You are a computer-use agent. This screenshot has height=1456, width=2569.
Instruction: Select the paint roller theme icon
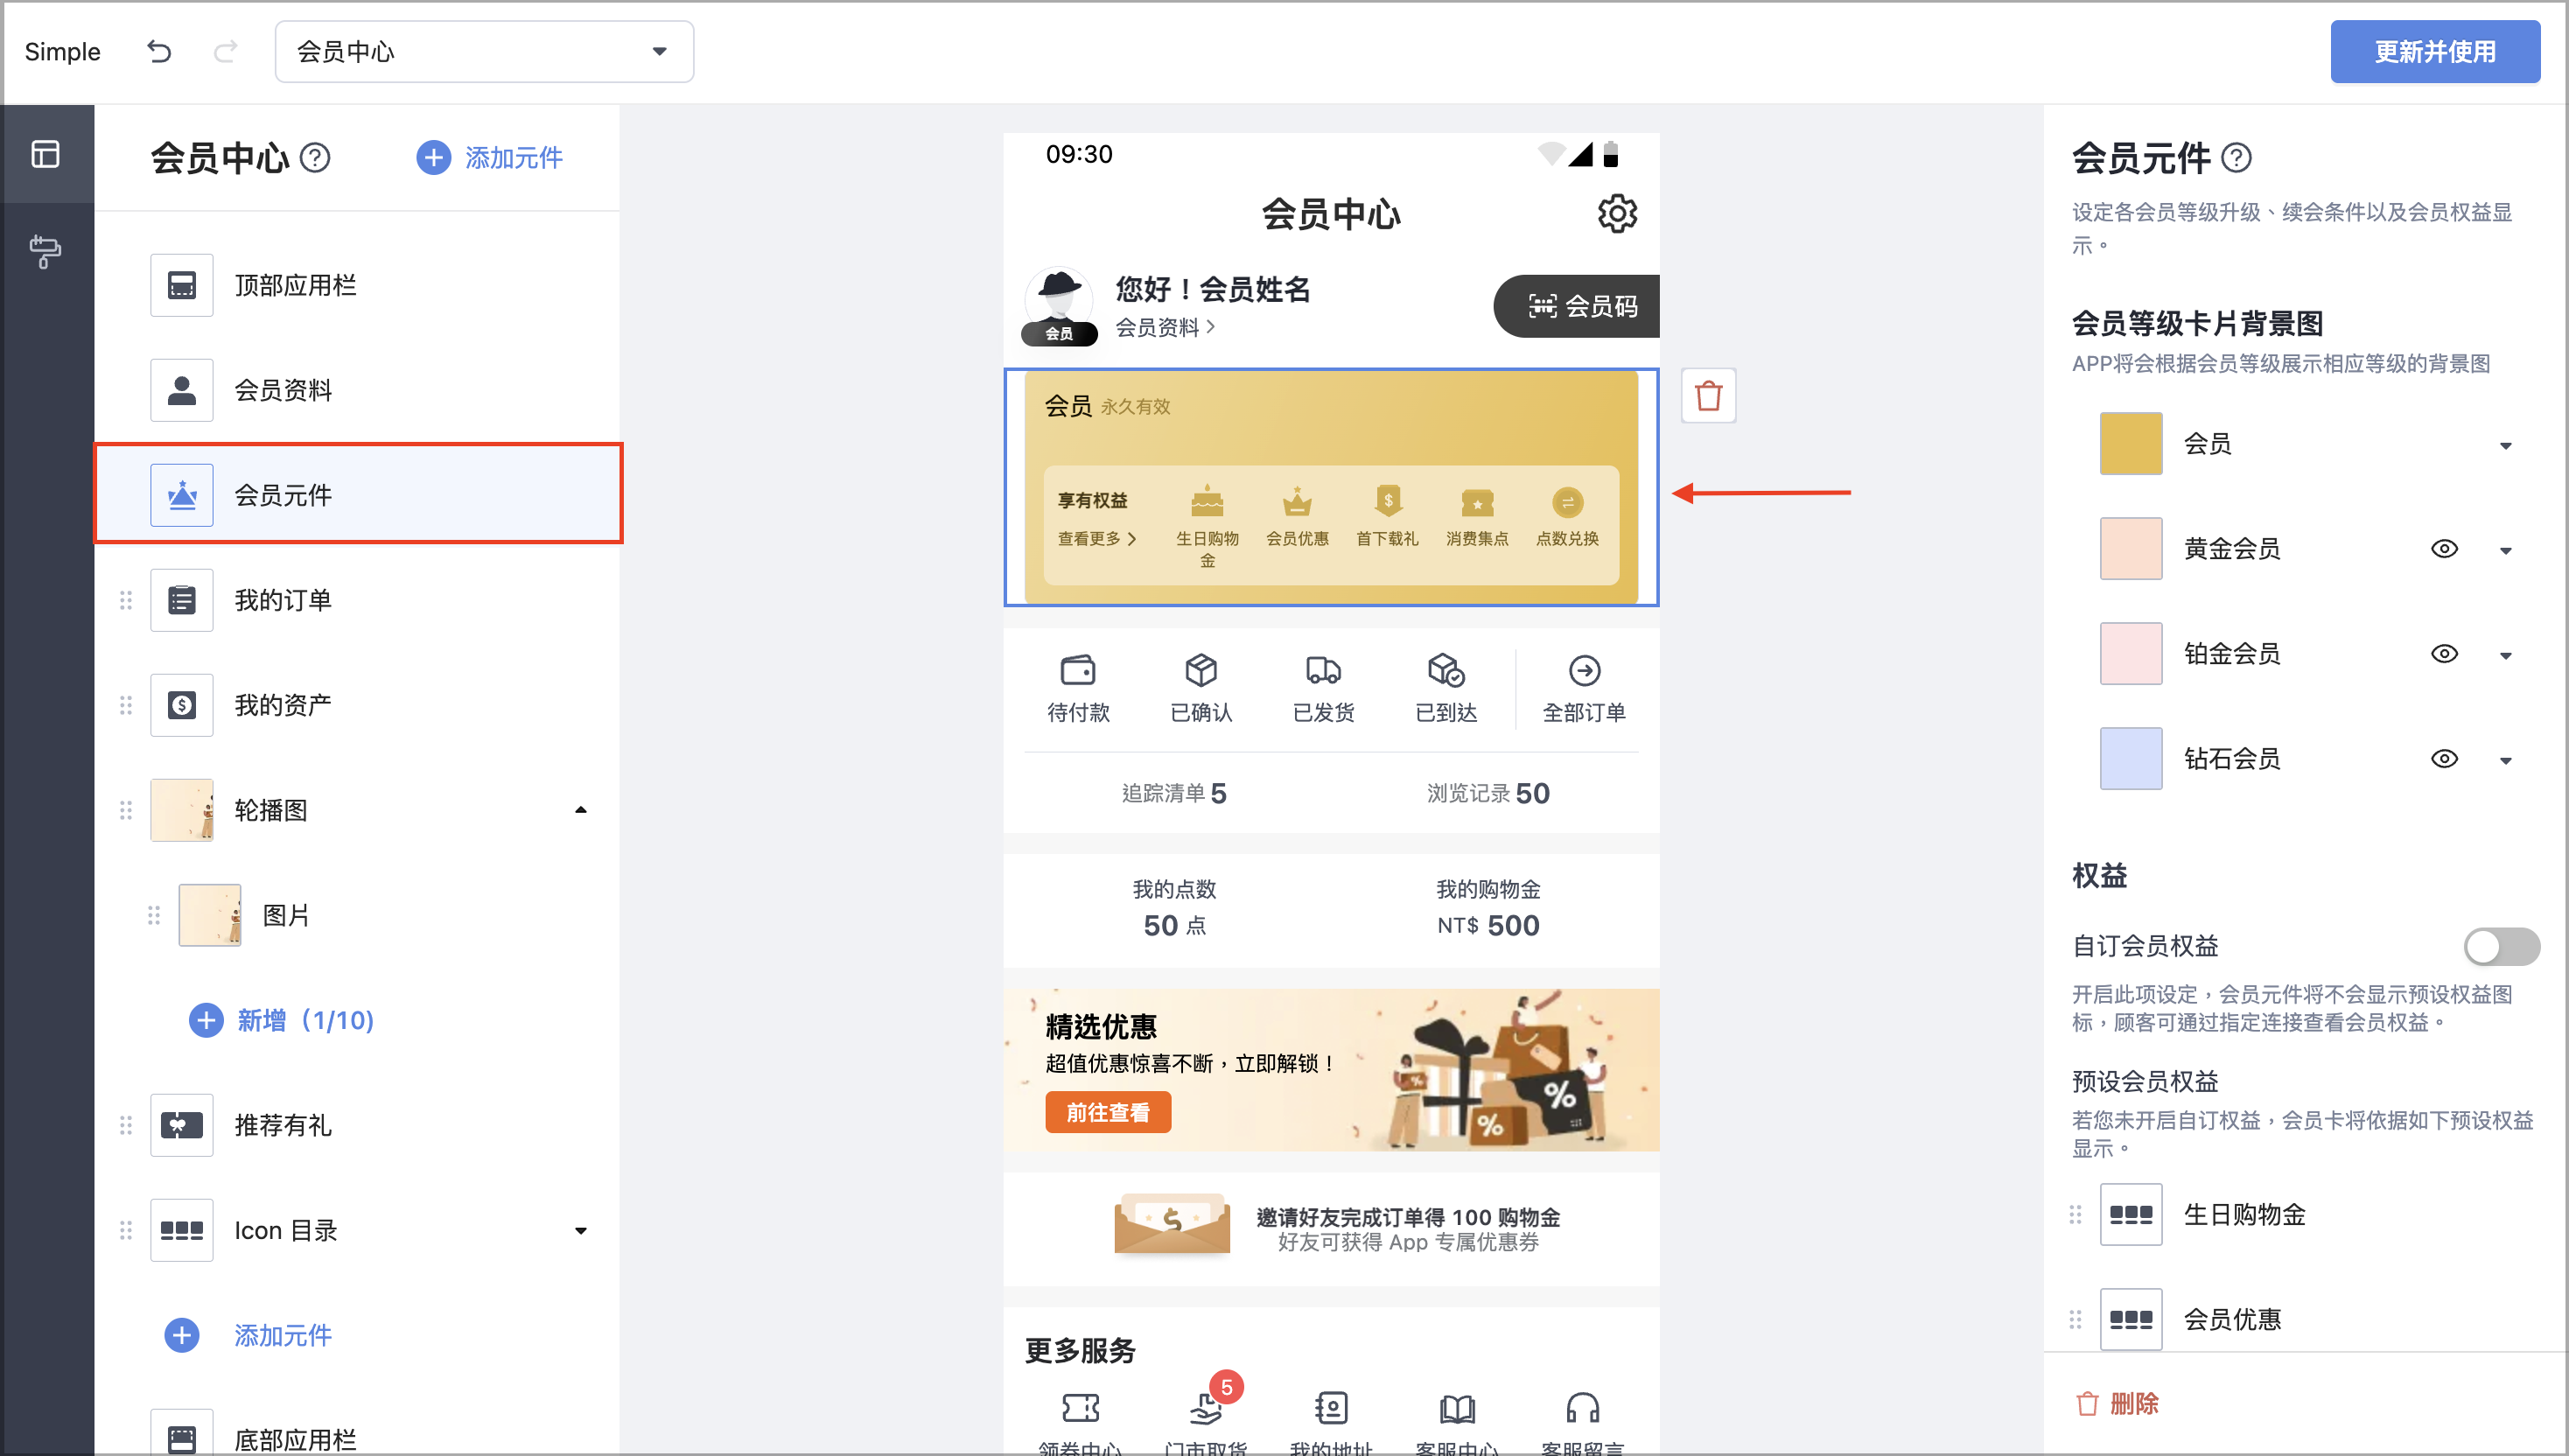pos(46,251)
